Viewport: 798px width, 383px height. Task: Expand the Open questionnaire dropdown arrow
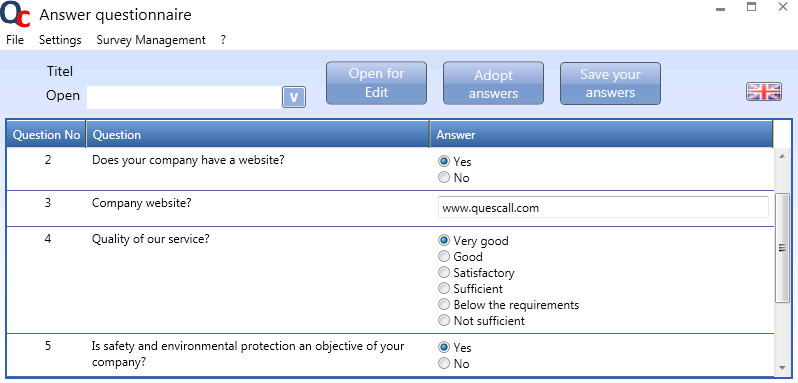(294, 97)
